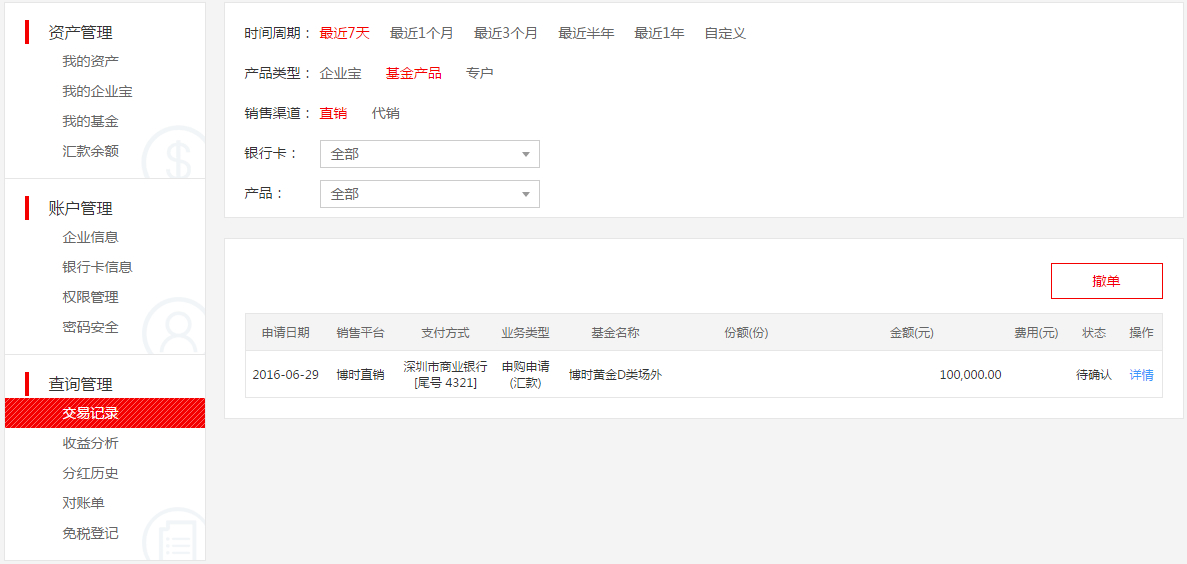Click the 金额(元) column header
This screenshot has height=564, width=1187.
[x=911, y=332]
